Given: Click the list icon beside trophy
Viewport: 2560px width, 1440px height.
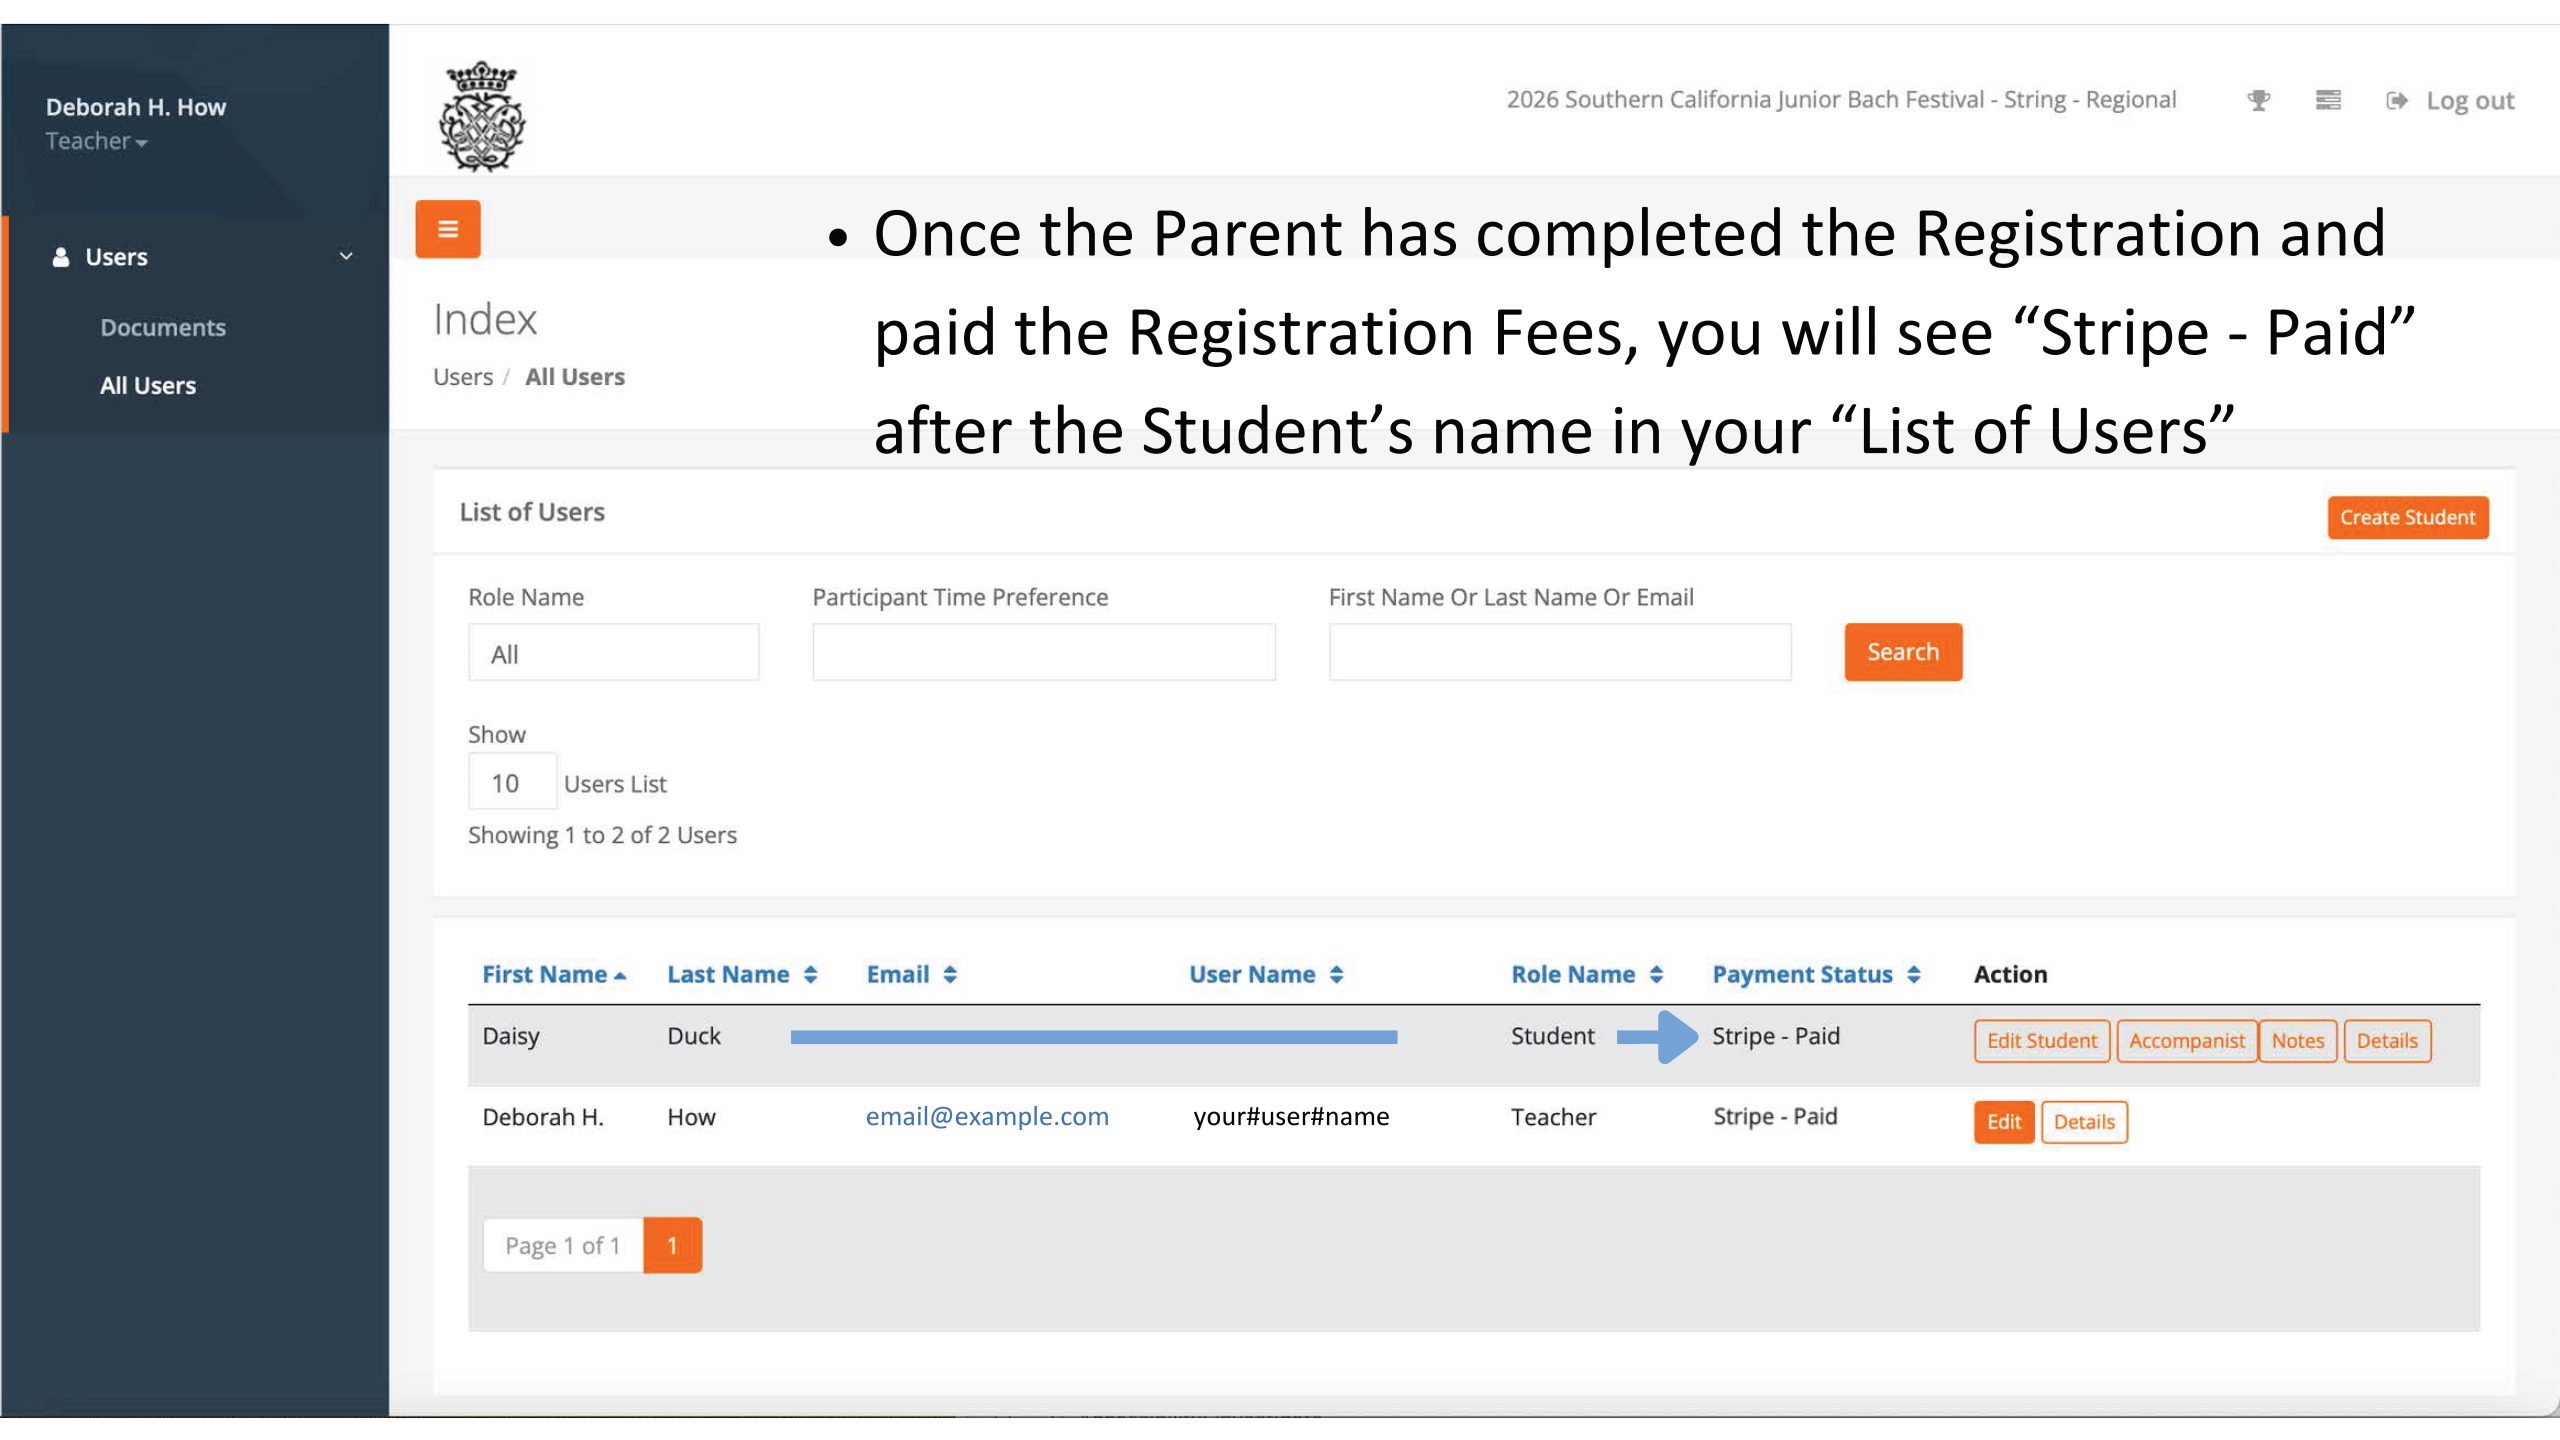Looking at the screenshot, I should click(x=2328, y=100).
